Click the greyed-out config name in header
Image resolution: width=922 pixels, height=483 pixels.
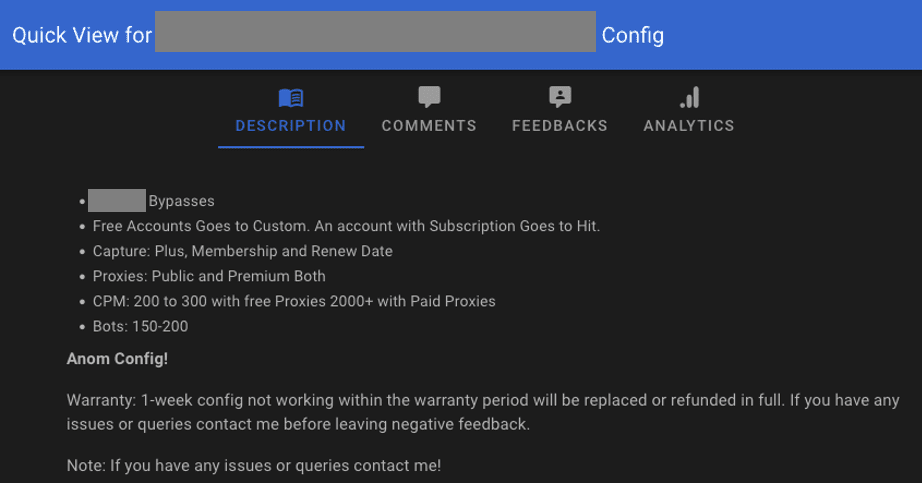click(x=375, y=31)
